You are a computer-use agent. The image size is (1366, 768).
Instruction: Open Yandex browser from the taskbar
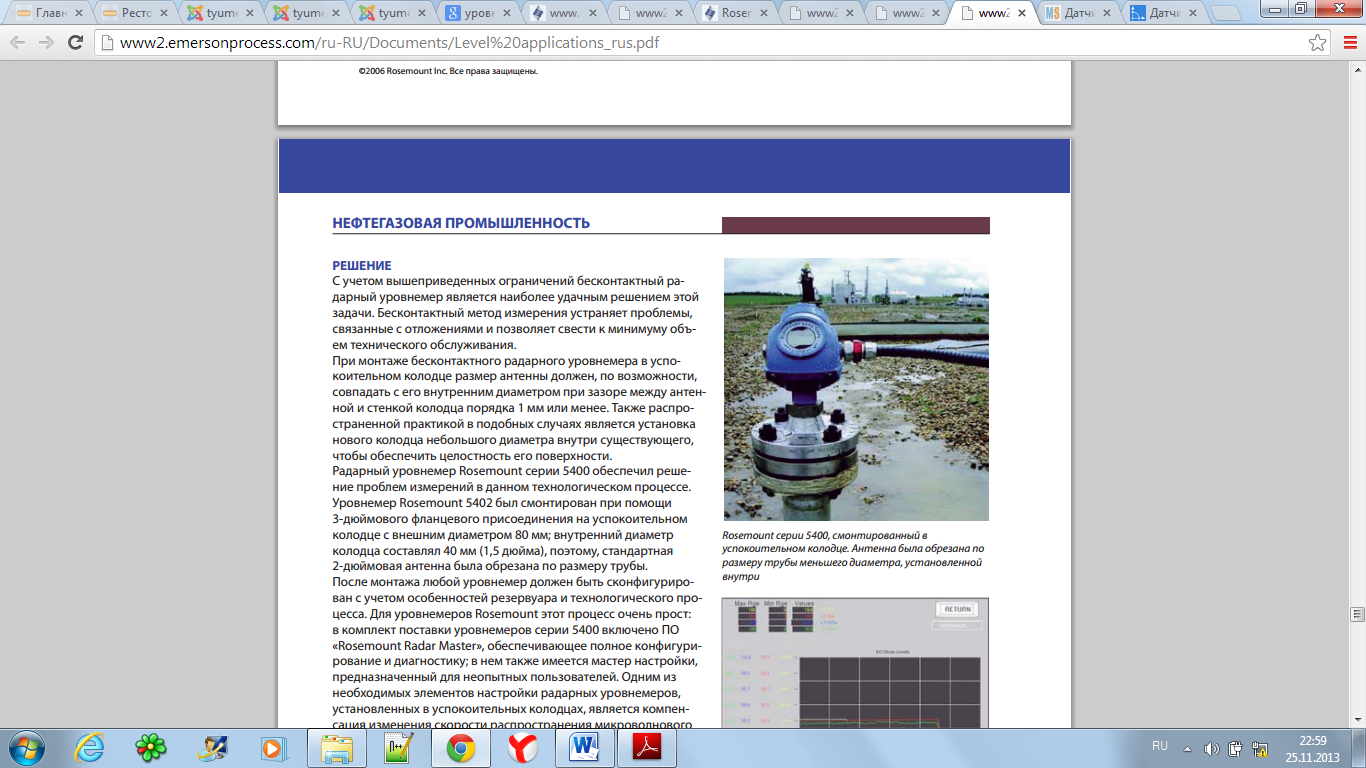[x=523, y=747]
